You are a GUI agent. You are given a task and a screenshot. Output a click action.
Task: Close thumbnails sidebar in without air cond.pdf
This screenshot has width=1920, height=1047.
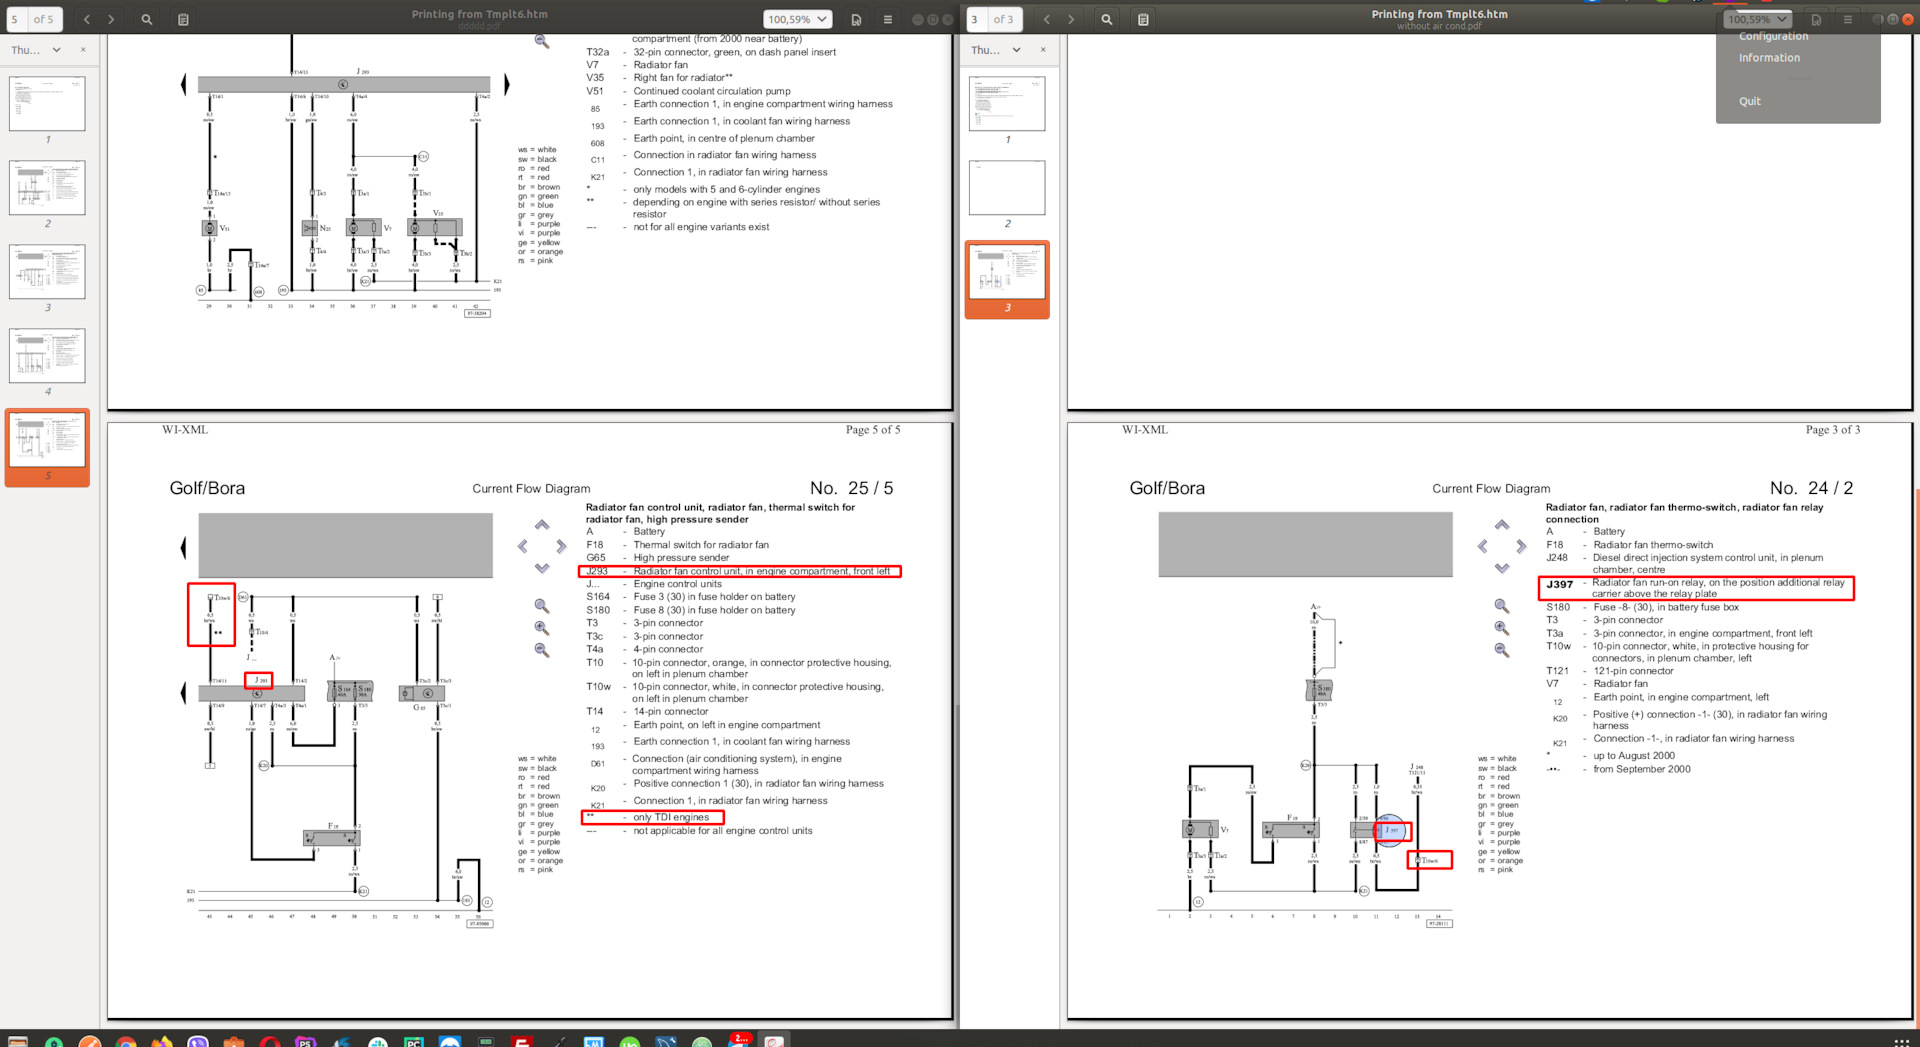pyautogui.click(x=1043, y=50)
